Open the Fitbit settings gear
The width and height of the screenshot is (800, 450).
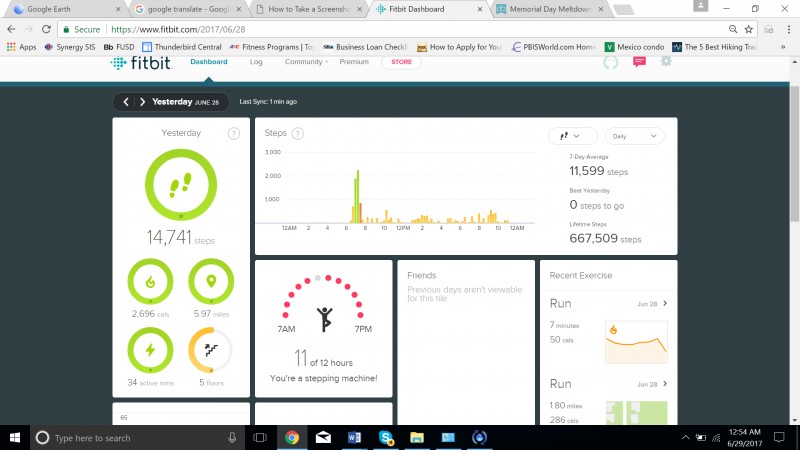[x=666, y=62]
